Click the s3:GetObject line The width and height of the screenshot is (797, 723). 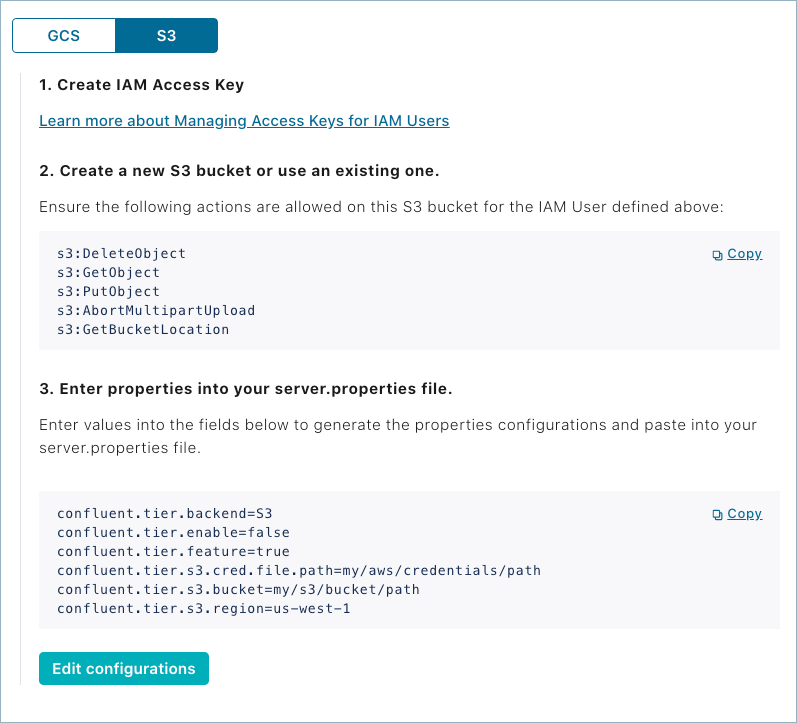pos(108,273)
